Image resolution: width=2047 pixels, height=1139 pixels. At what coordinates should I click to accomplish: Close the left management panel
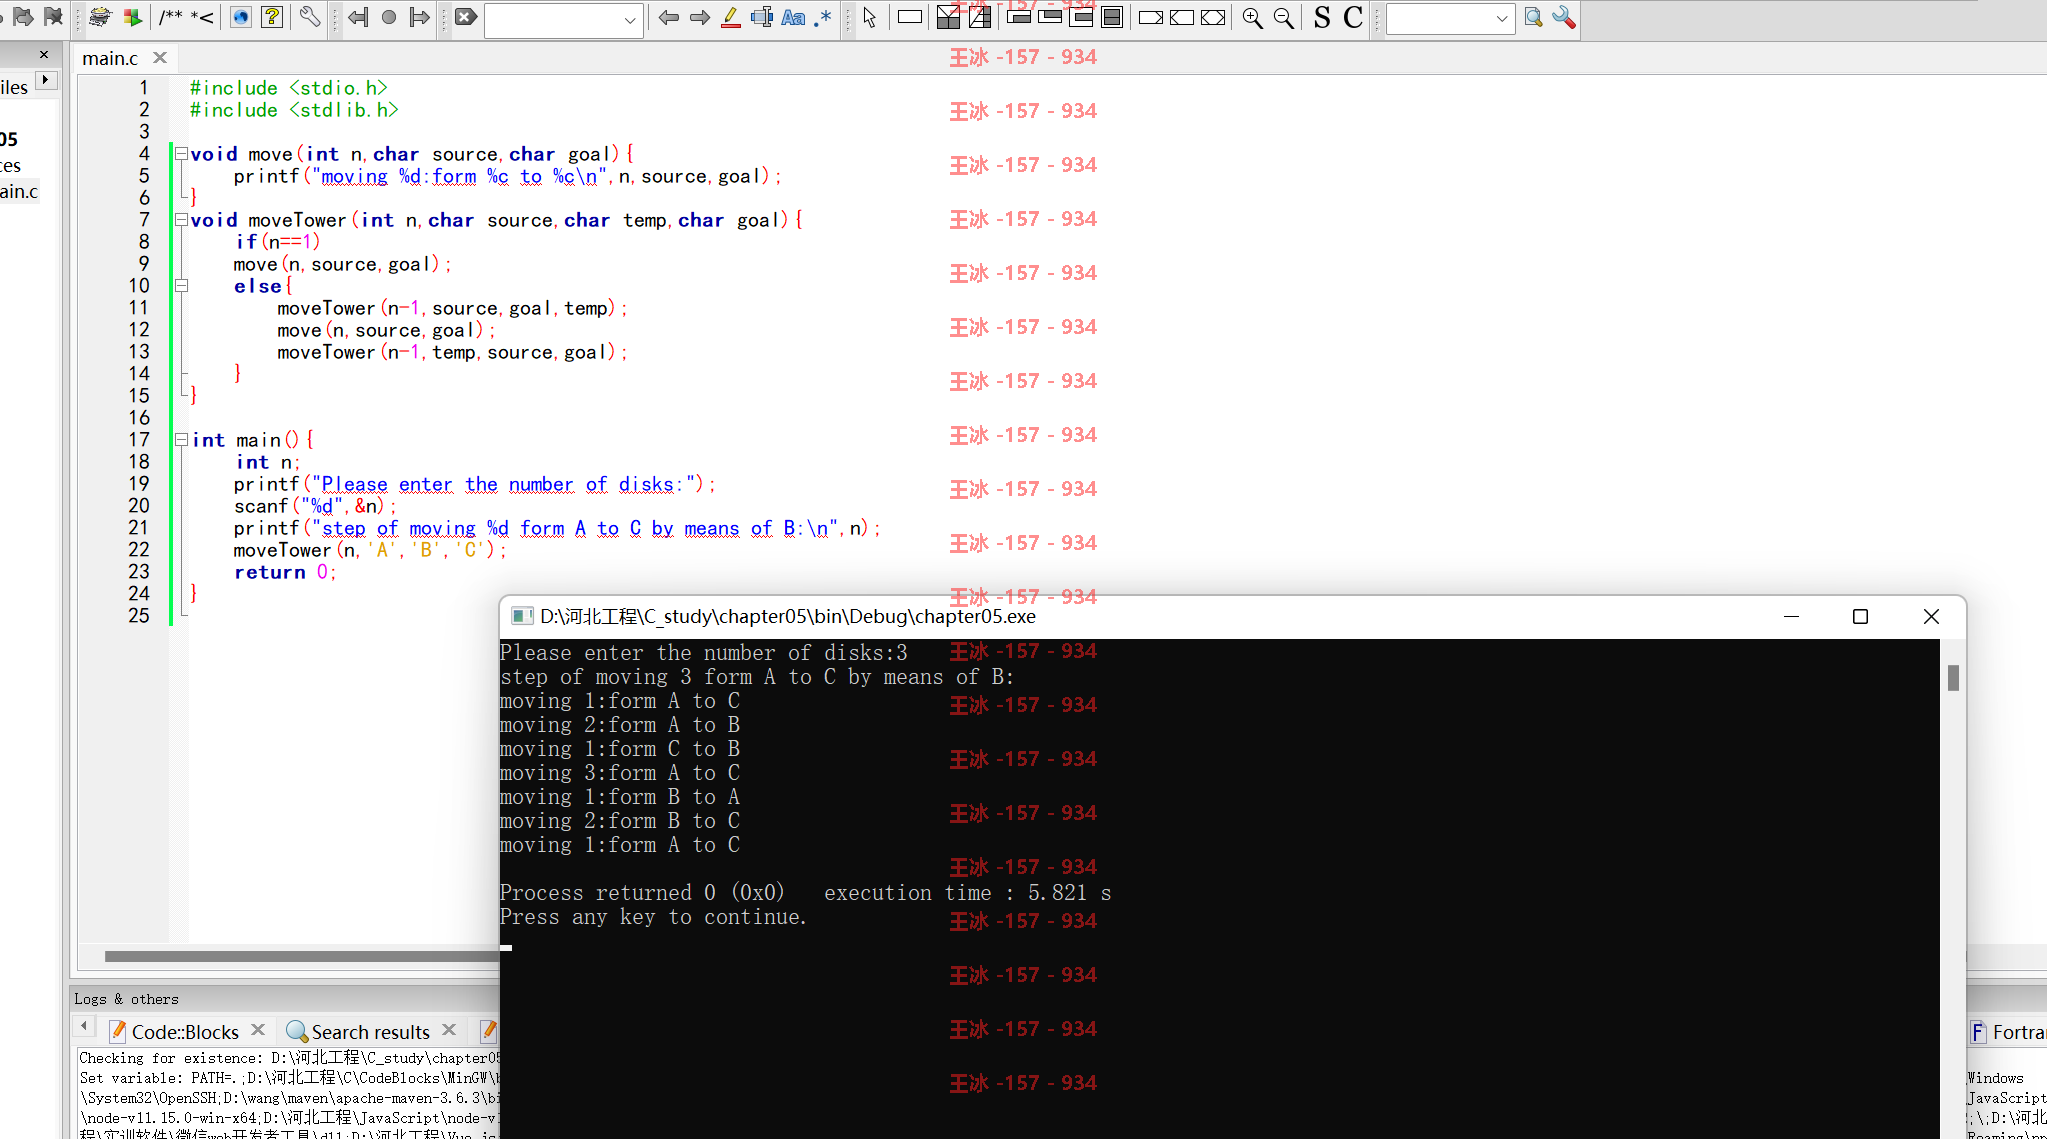coord(44,55)
